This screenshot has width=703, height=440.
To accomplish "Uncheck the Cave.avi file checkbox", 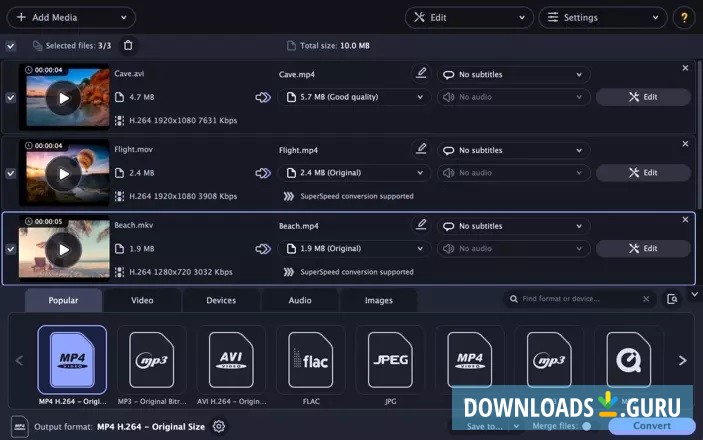I will click(10, 97).
